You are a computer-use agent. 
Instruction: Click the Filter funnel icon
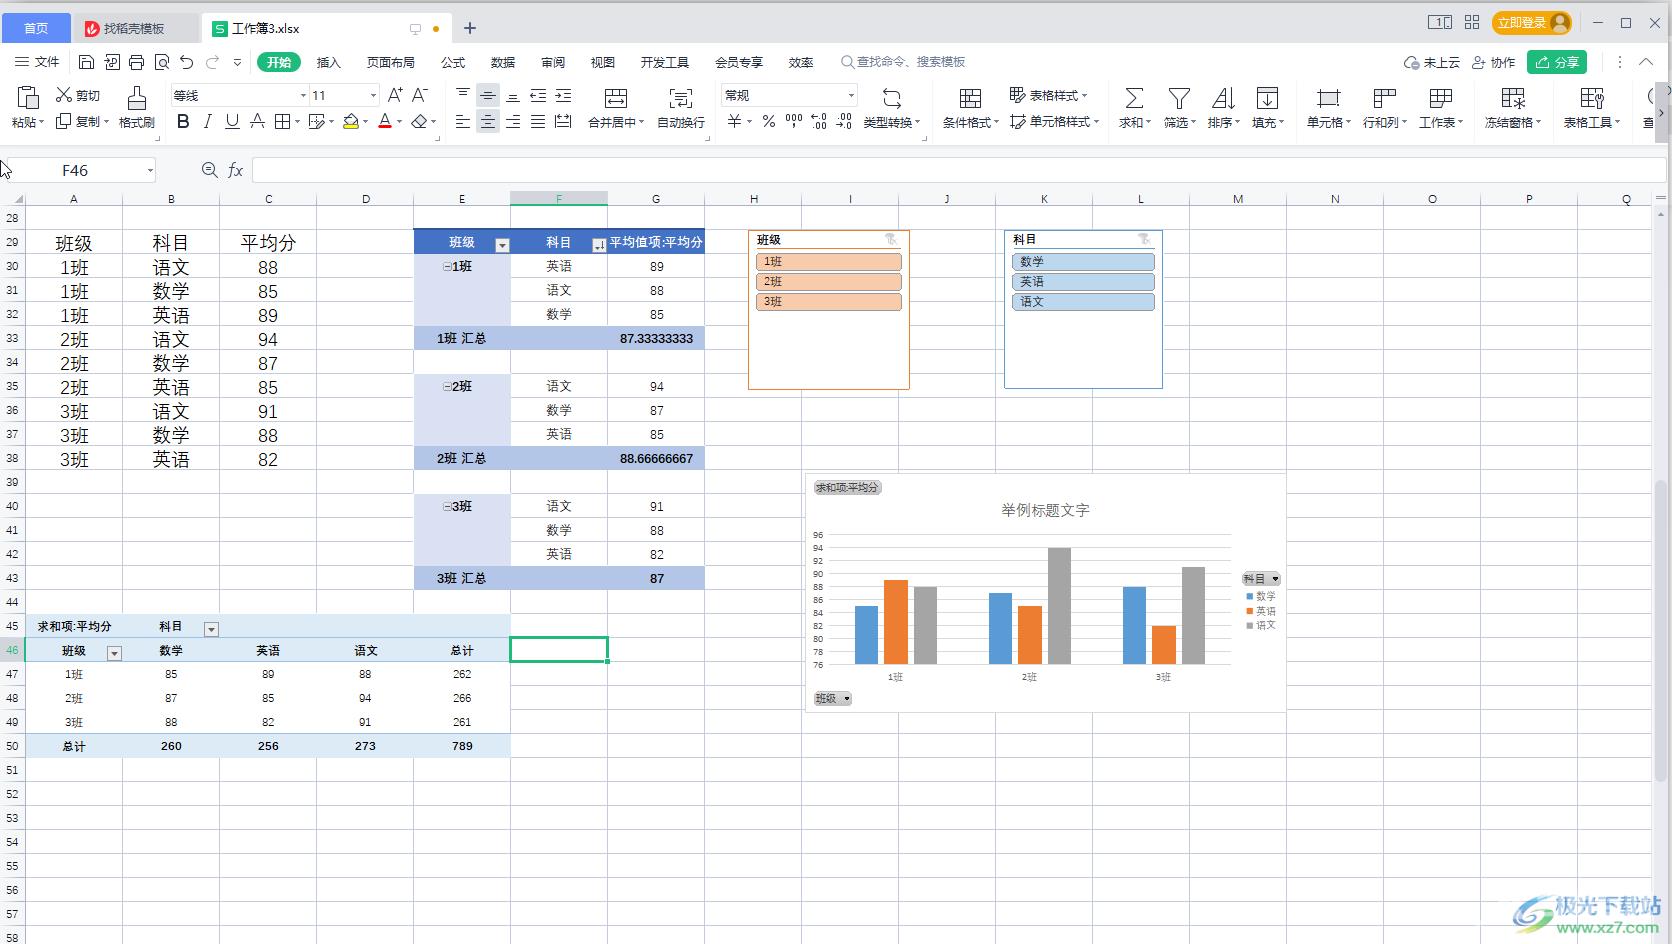1179,98
